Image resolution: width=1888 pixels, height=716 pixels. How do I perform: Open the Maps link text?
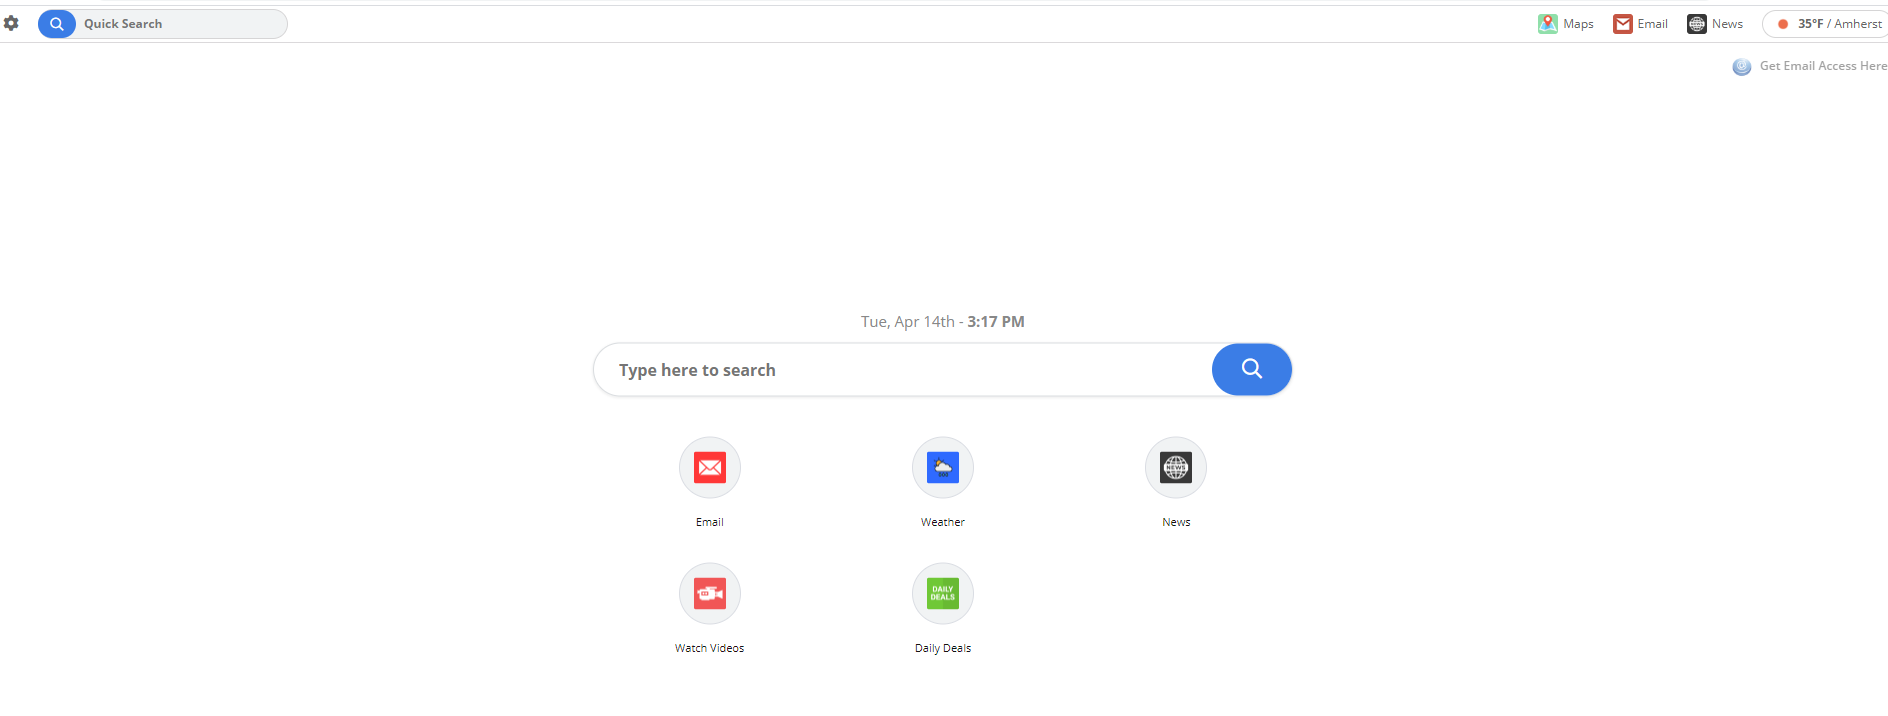point(1578,24)
